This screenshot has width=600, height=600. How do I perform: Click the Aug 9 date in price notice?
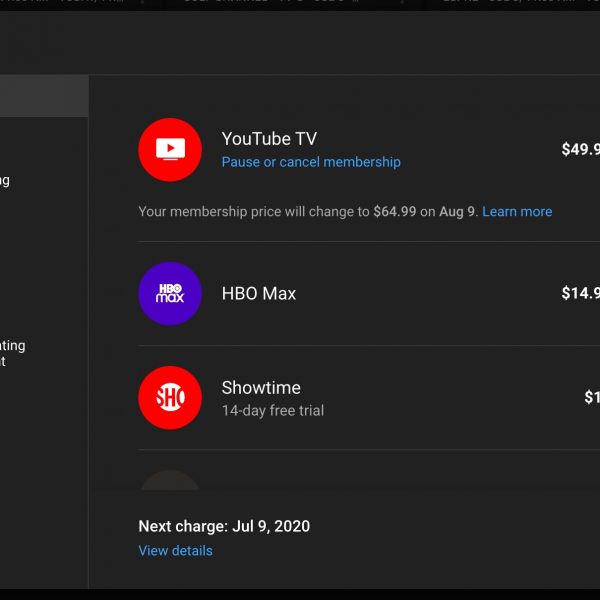coord(457,211)
